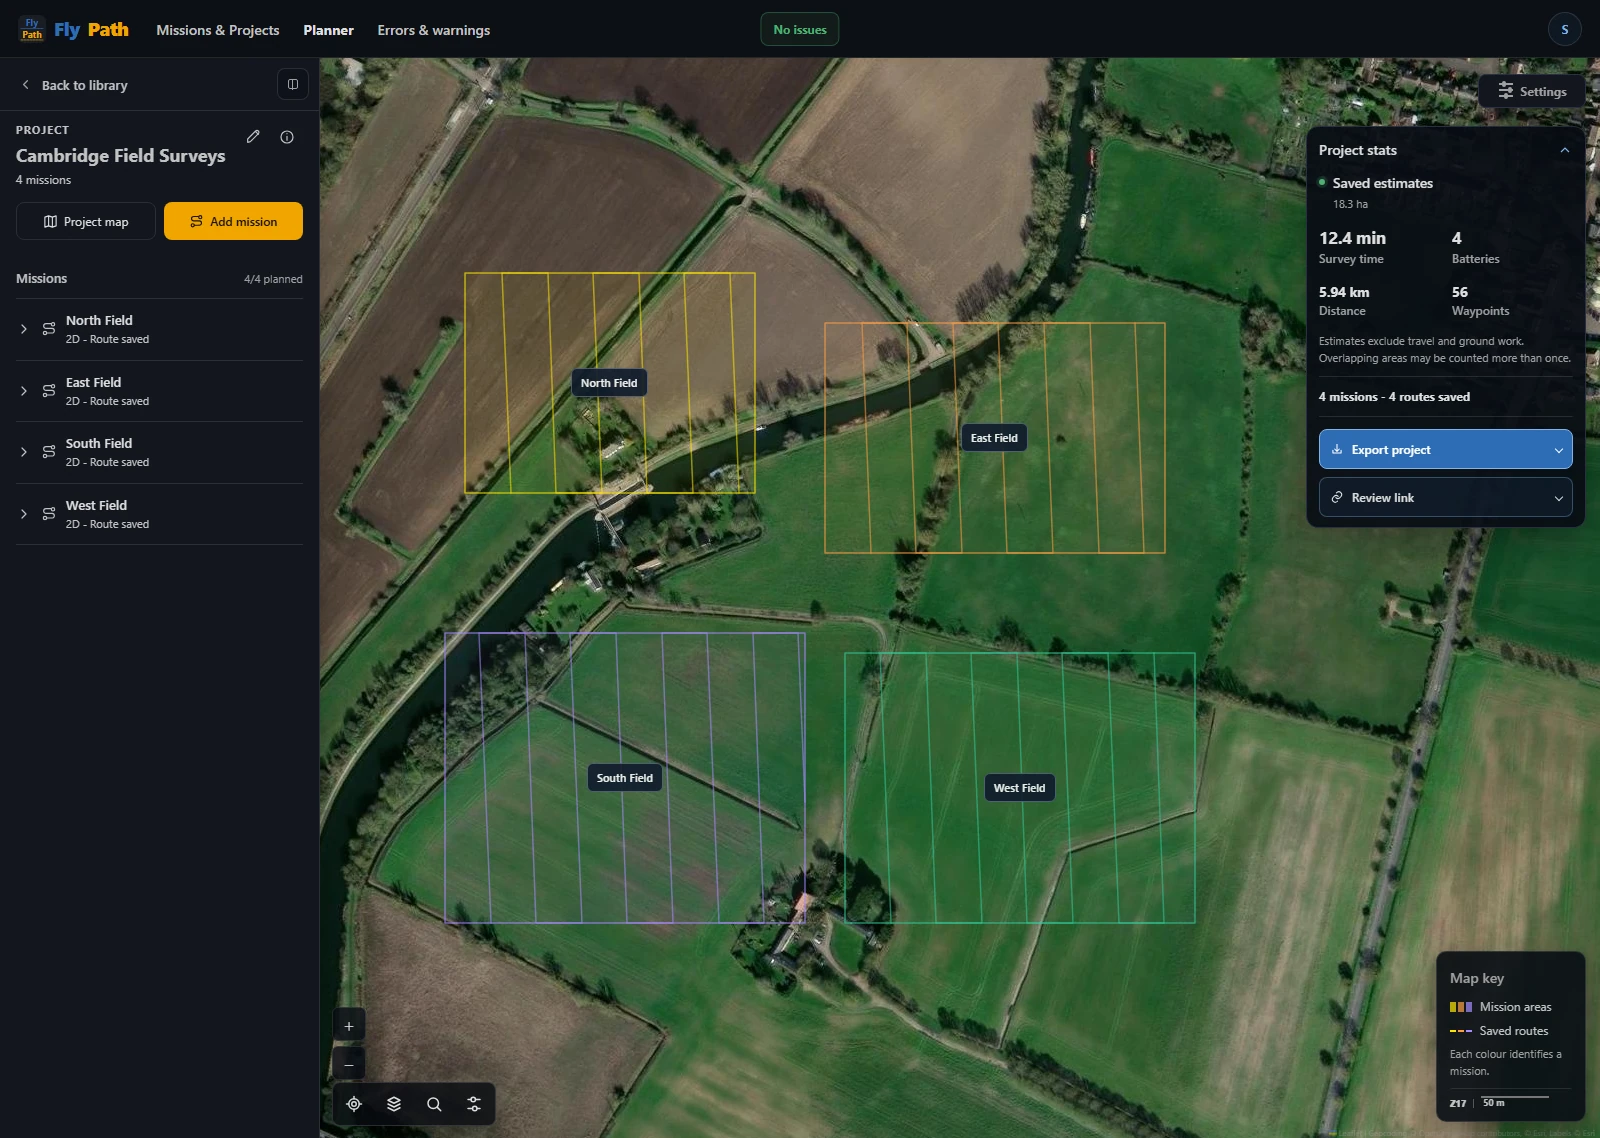Click '4 missions - 4 routes saved' text
This screenshot has height=1138, width=1600.
[x=1394, y=397]
